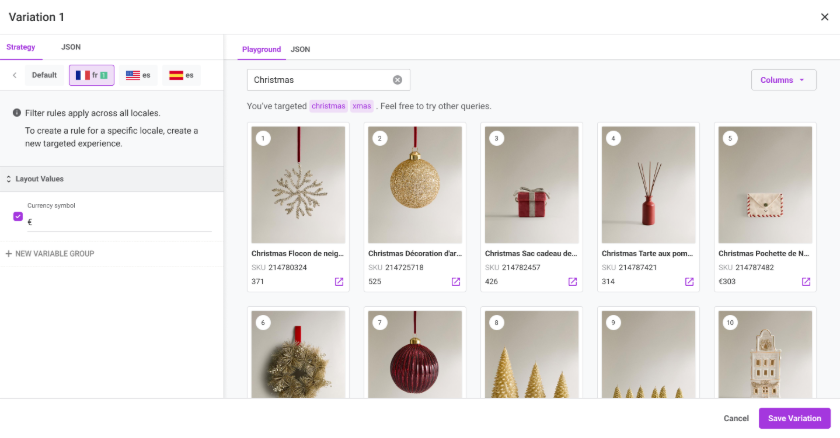Image resolution: width=840 pixels, height=438 pixels.
Task: Add a new variable group
Action: point(50,254)
